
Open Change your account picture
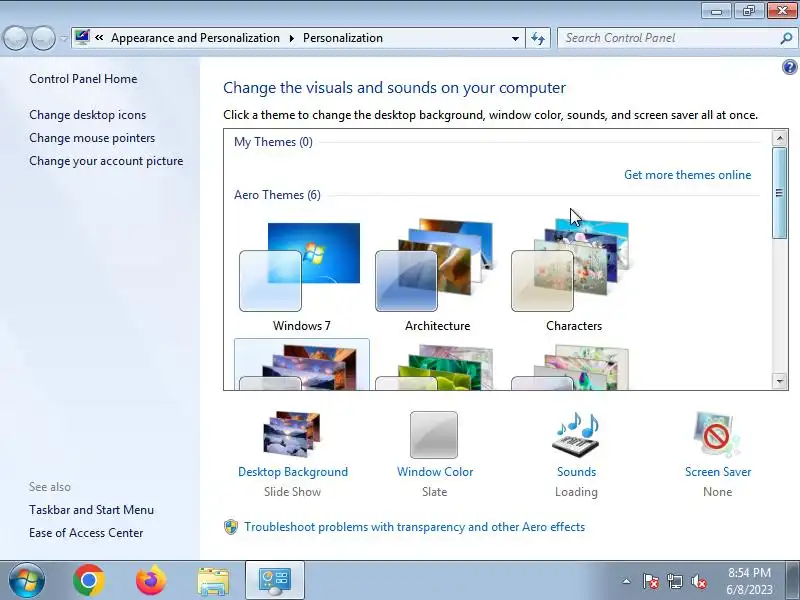(106, 161)
